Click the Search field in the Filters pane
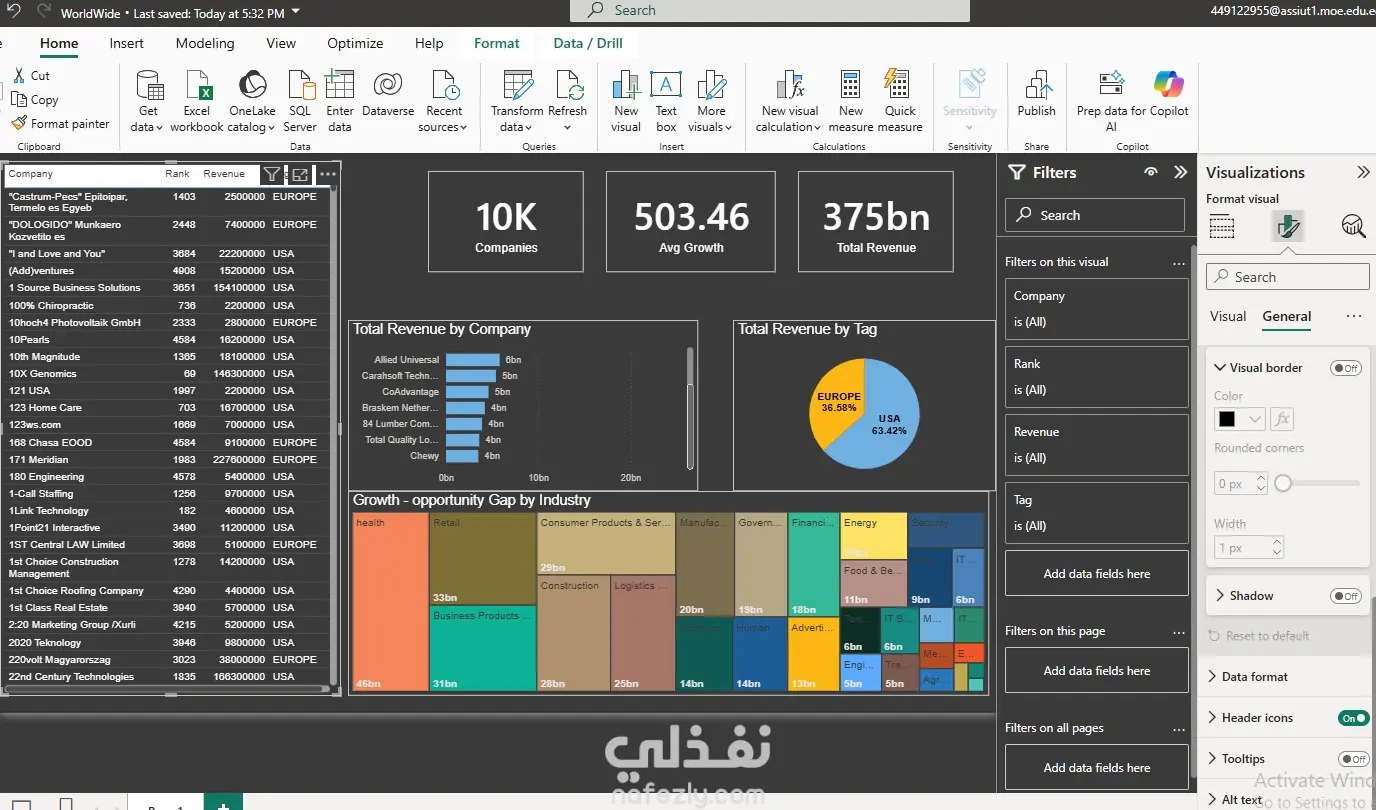This screenshot has height=810, width=1376. (x=1095, y=215)
